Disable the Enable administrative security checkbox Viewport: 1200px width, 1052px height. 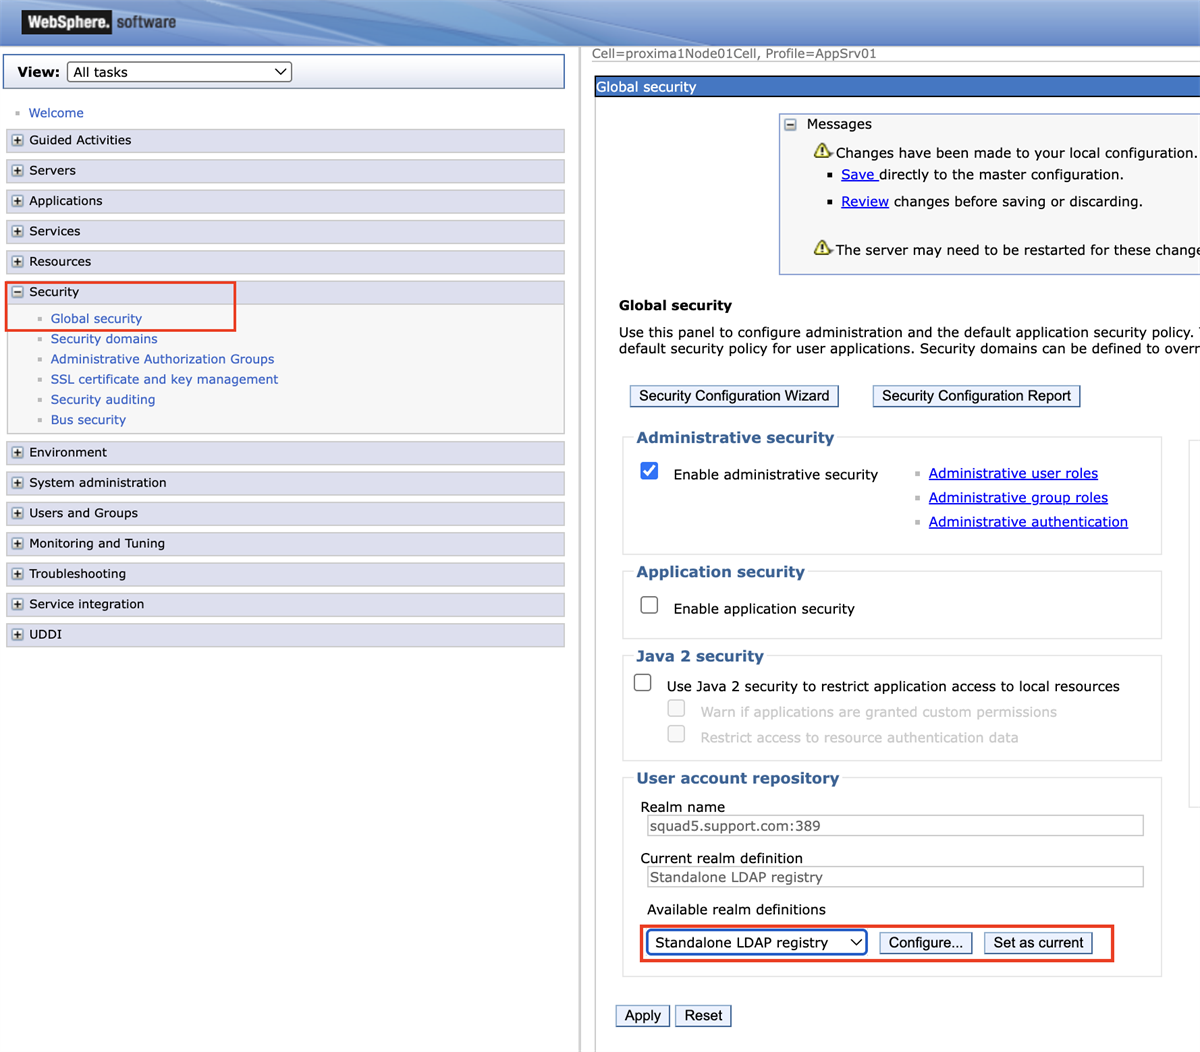coord(649,470)
